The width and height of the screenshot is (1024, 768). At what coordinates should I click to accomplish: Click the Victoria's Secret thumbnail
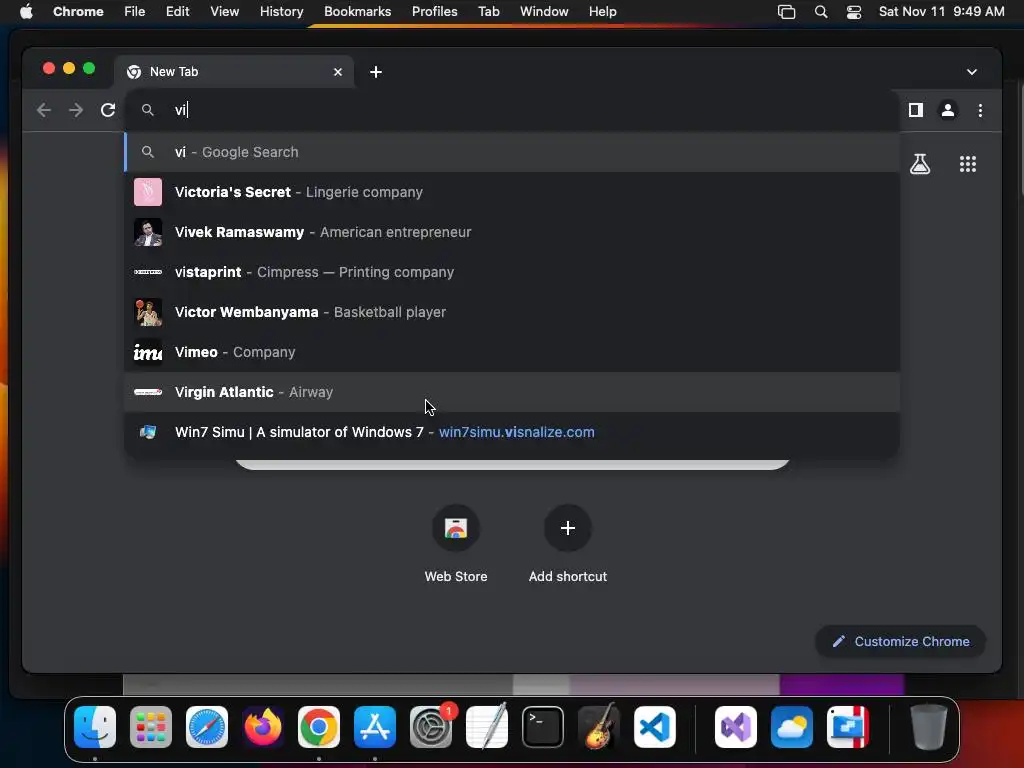pyautogui.click(x=148, y=192)
